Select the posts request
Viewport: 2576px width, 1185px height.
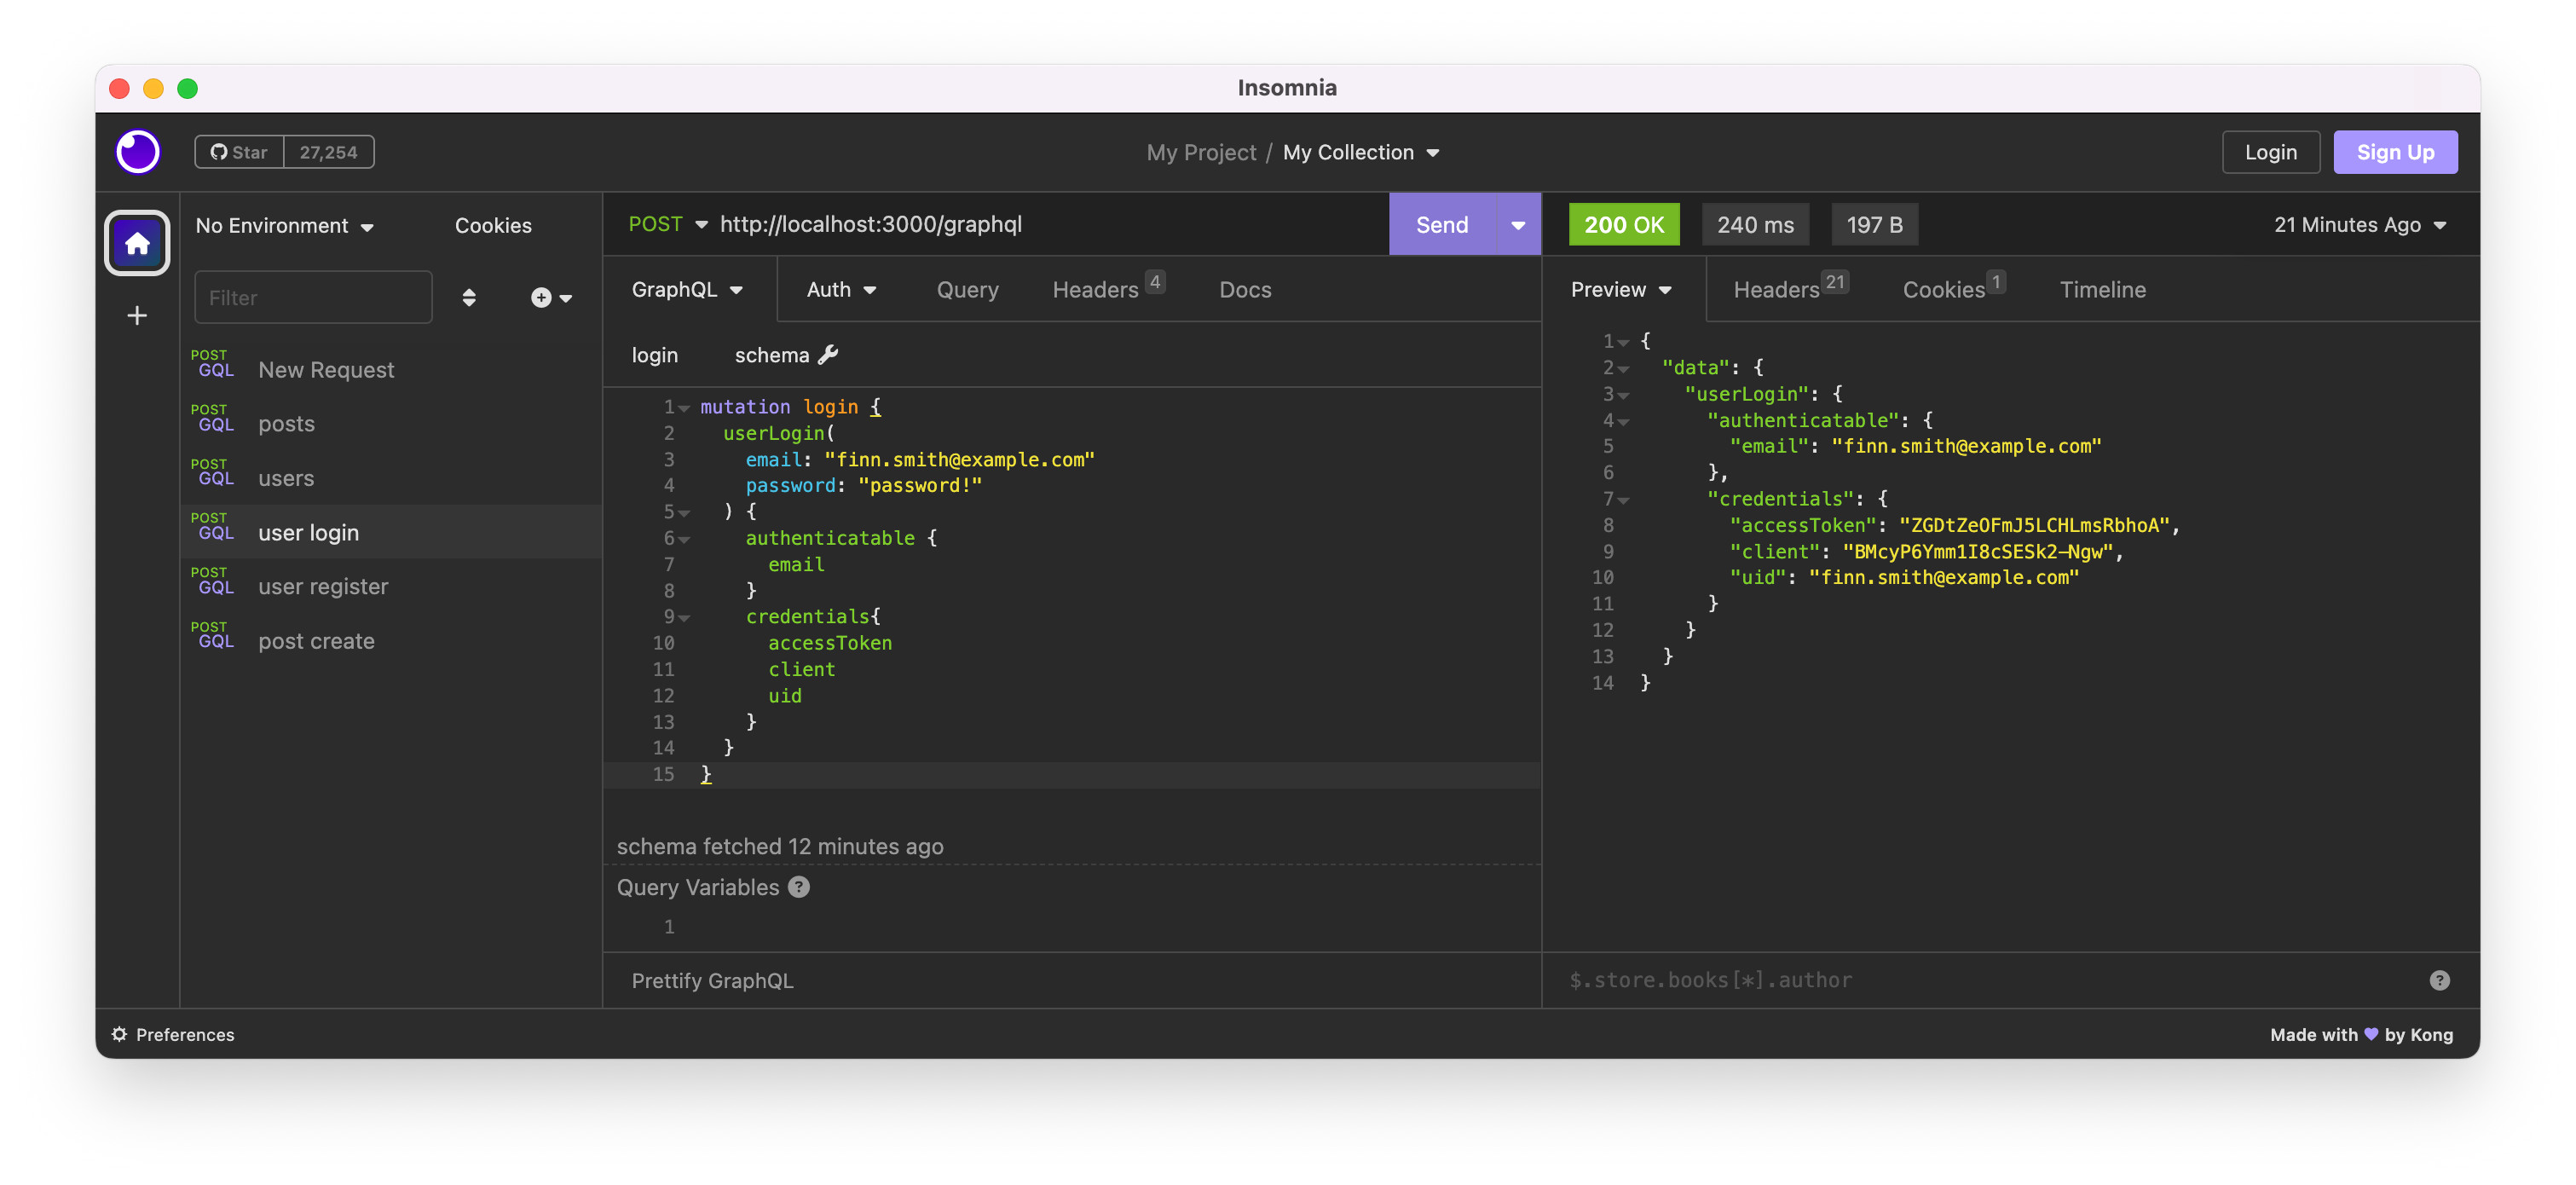click(x=391, y=424)
